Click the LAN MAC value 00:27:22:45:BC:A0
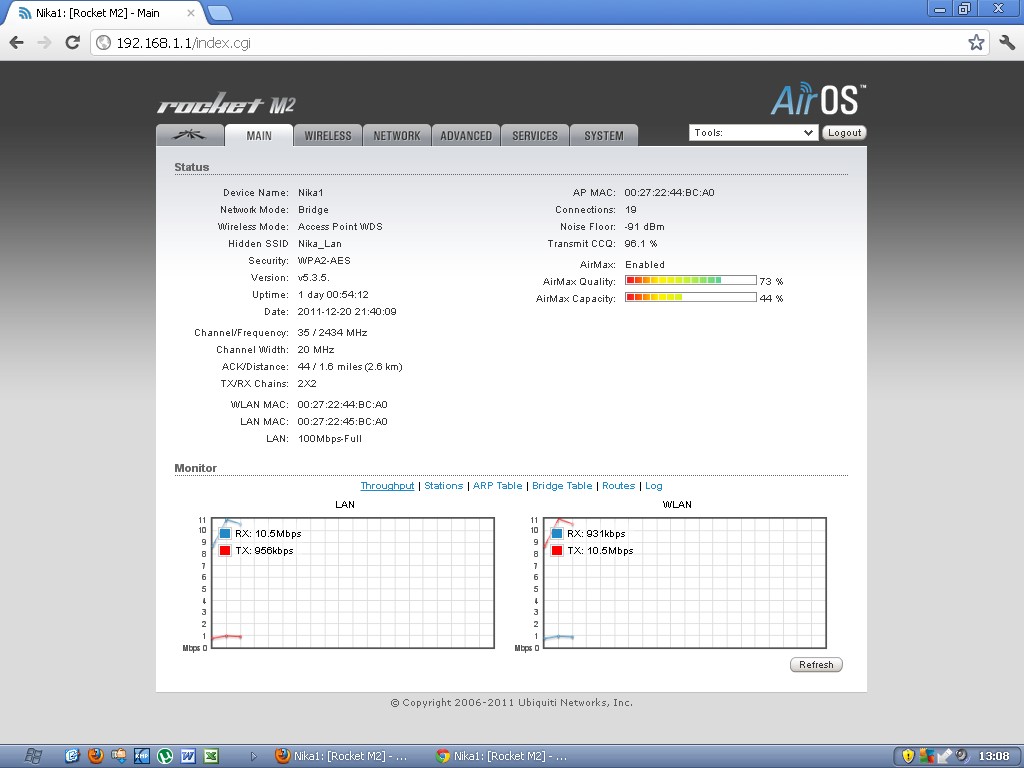1024x768 pixels. click(343, 421)
